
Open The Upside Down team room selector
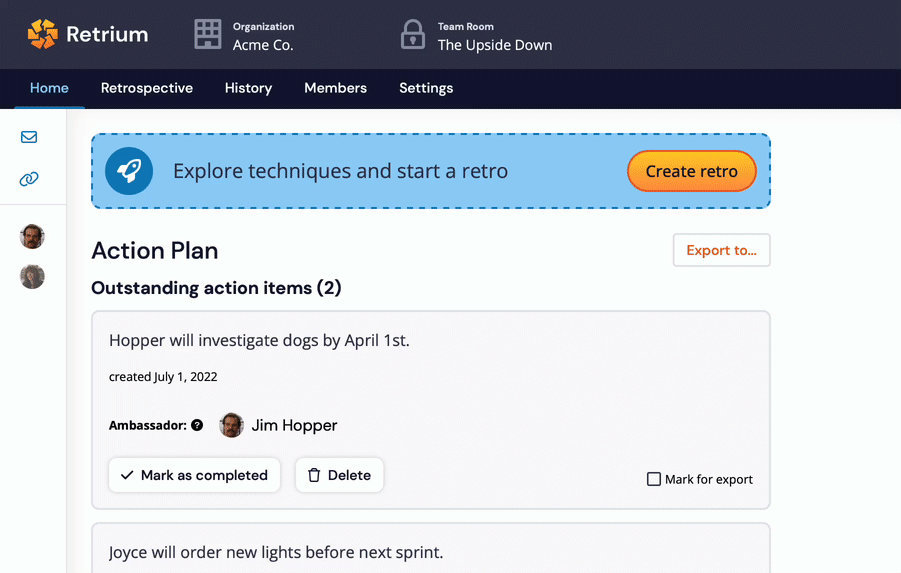pos(494,44)
